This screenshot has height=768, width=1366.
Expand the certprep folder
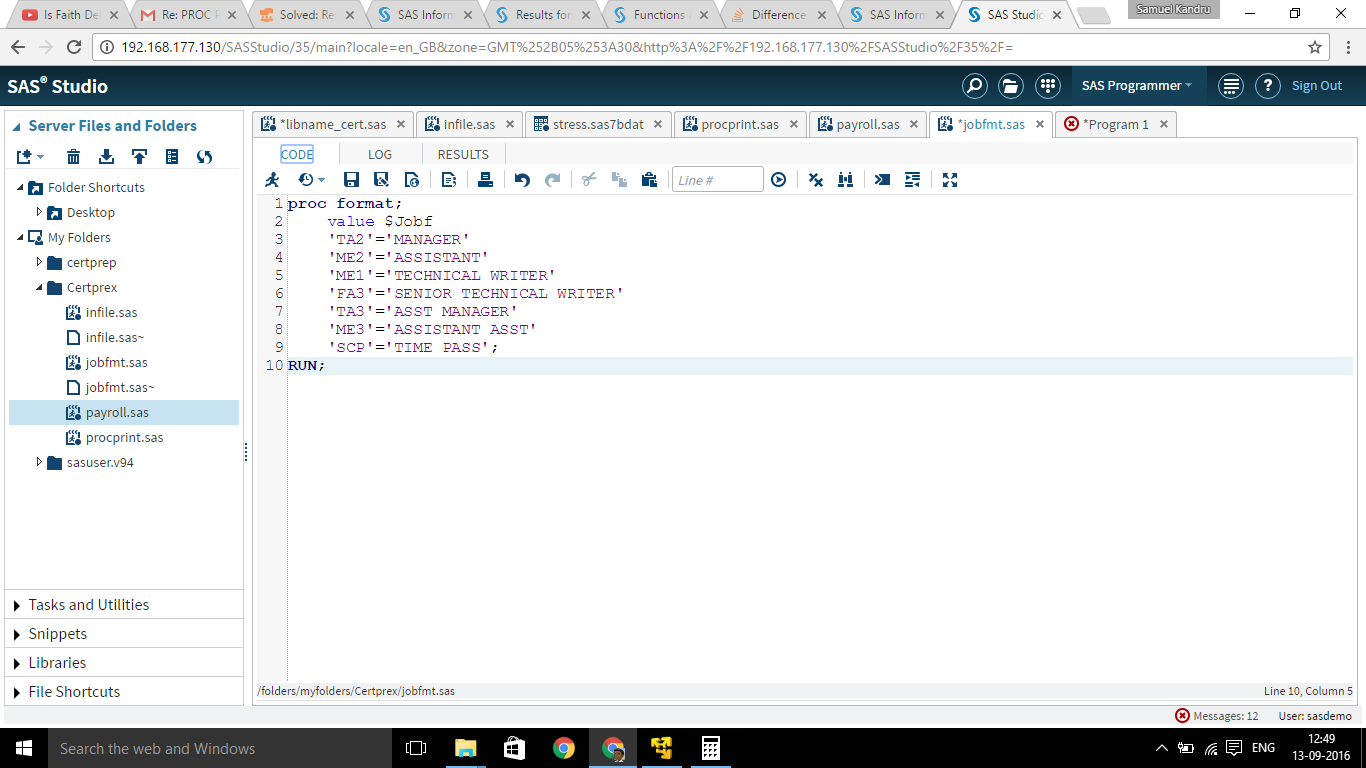pyautogui.click(x=39, y=262)
